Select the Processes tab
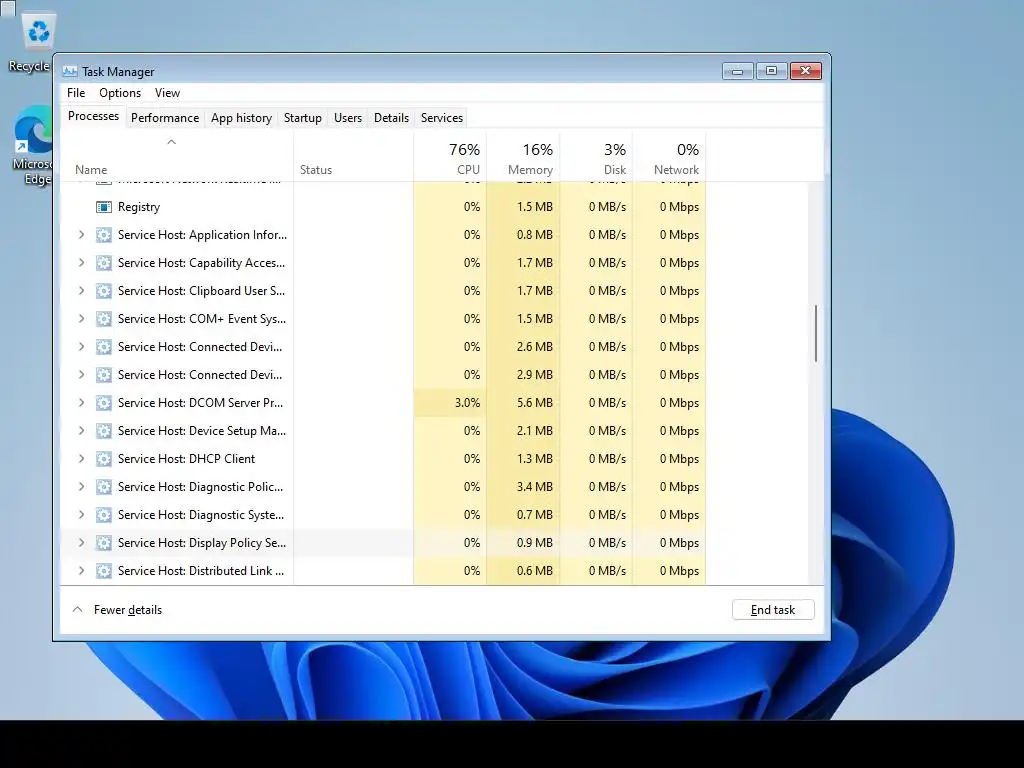The width and height of the screenshot is (1024, 768). click(93, 116)
